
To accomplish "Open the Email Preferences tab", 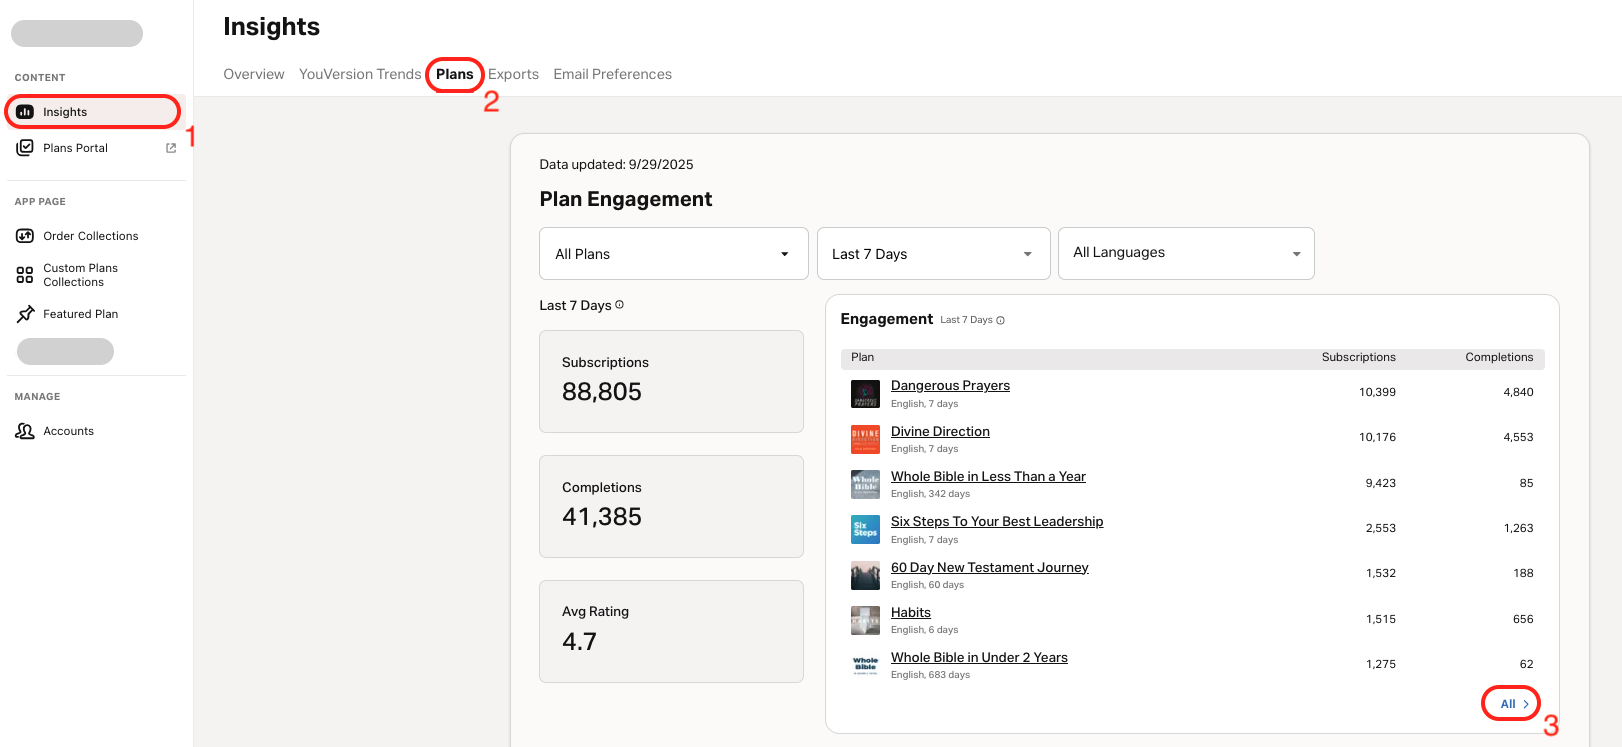I will click(612, 74).
